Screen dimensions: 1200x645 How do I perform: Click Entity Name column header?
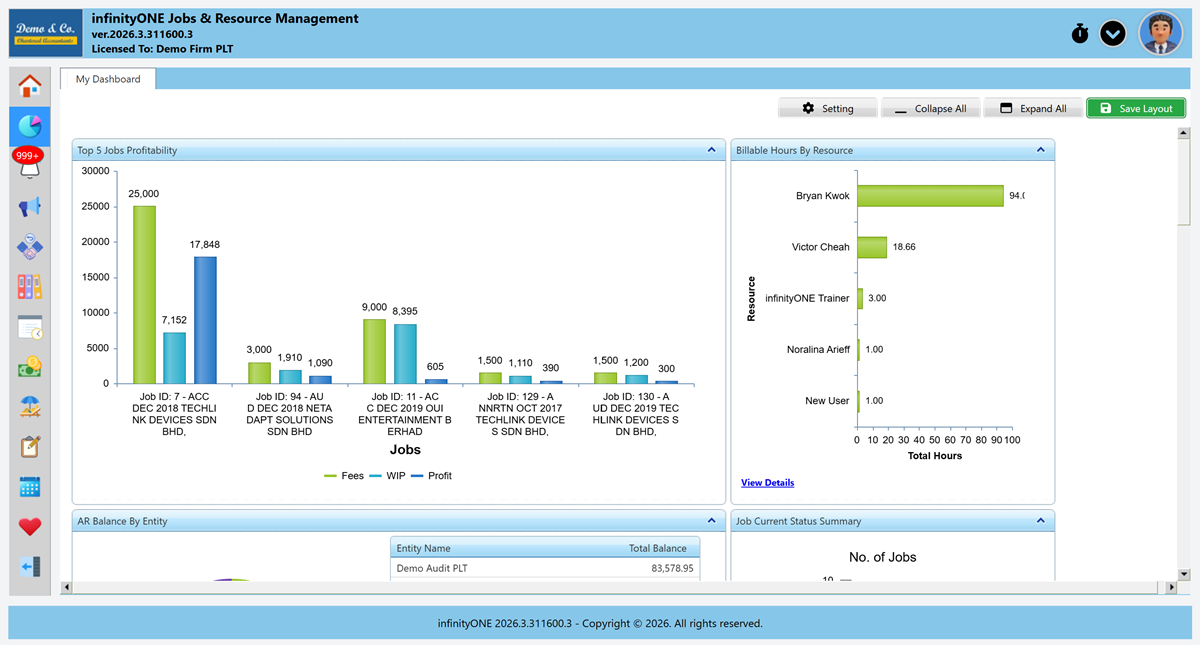(x=424, y=548)
